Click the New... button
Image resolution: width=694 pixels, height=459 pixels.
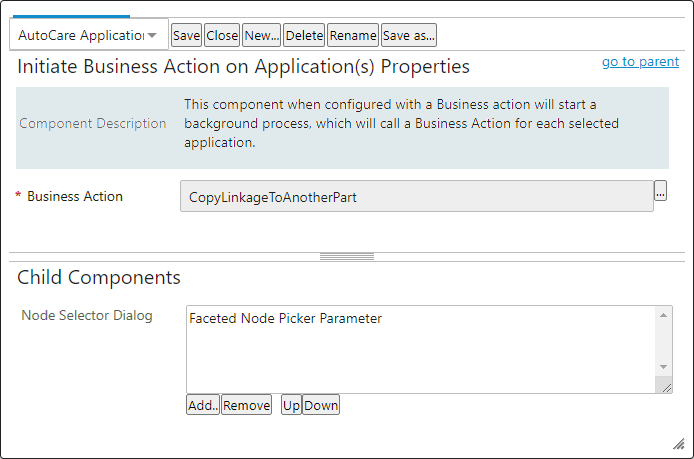pos(262,35)
